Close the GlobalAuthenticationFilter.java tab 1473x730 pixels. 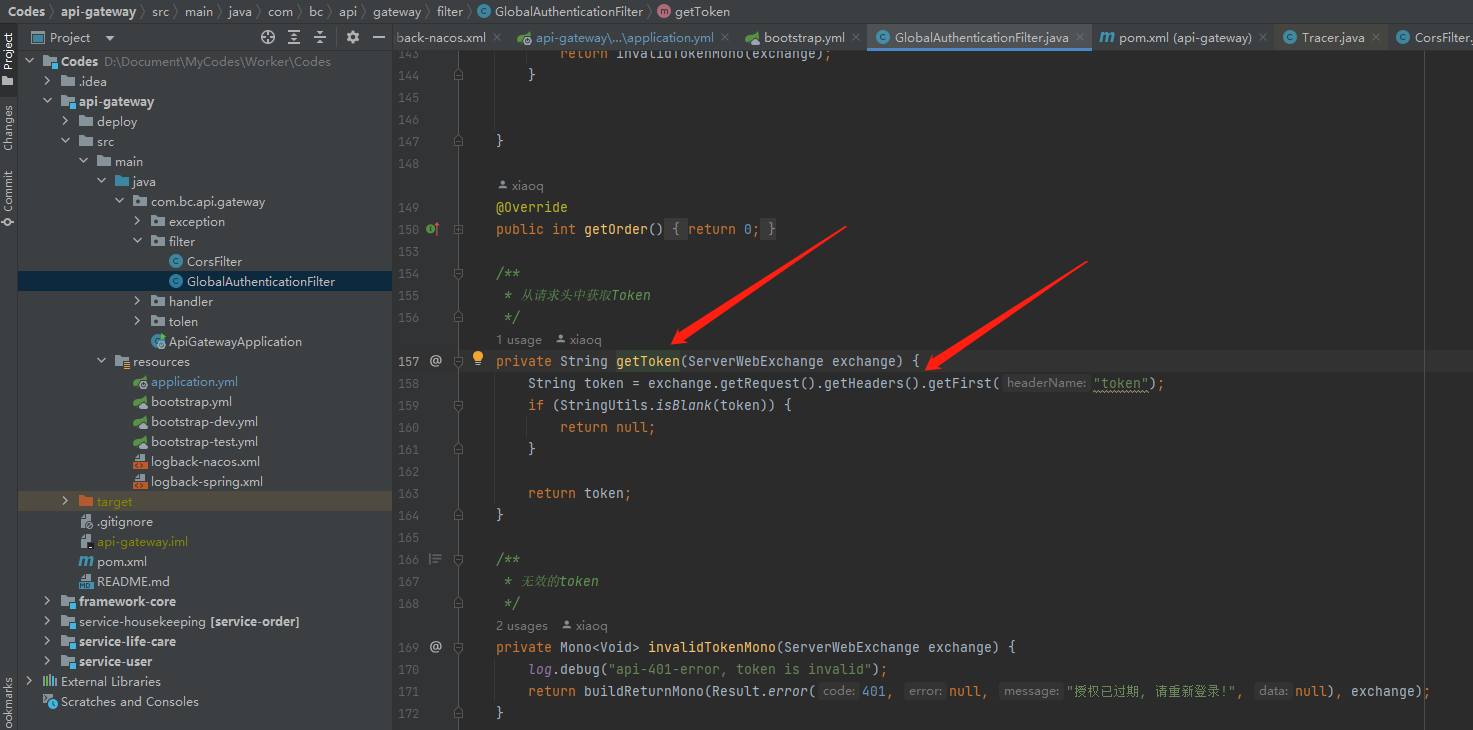pos(1081,38)
